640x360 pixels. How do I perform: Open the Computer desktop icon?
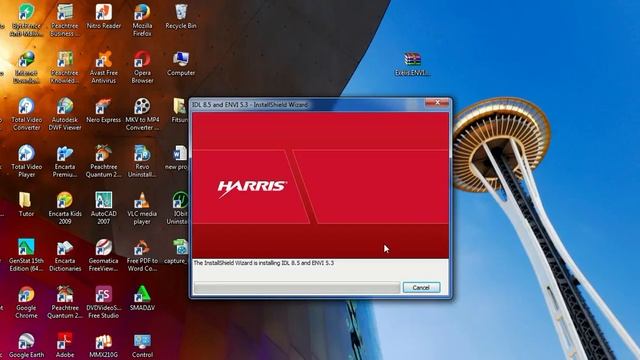pos(181,64)
